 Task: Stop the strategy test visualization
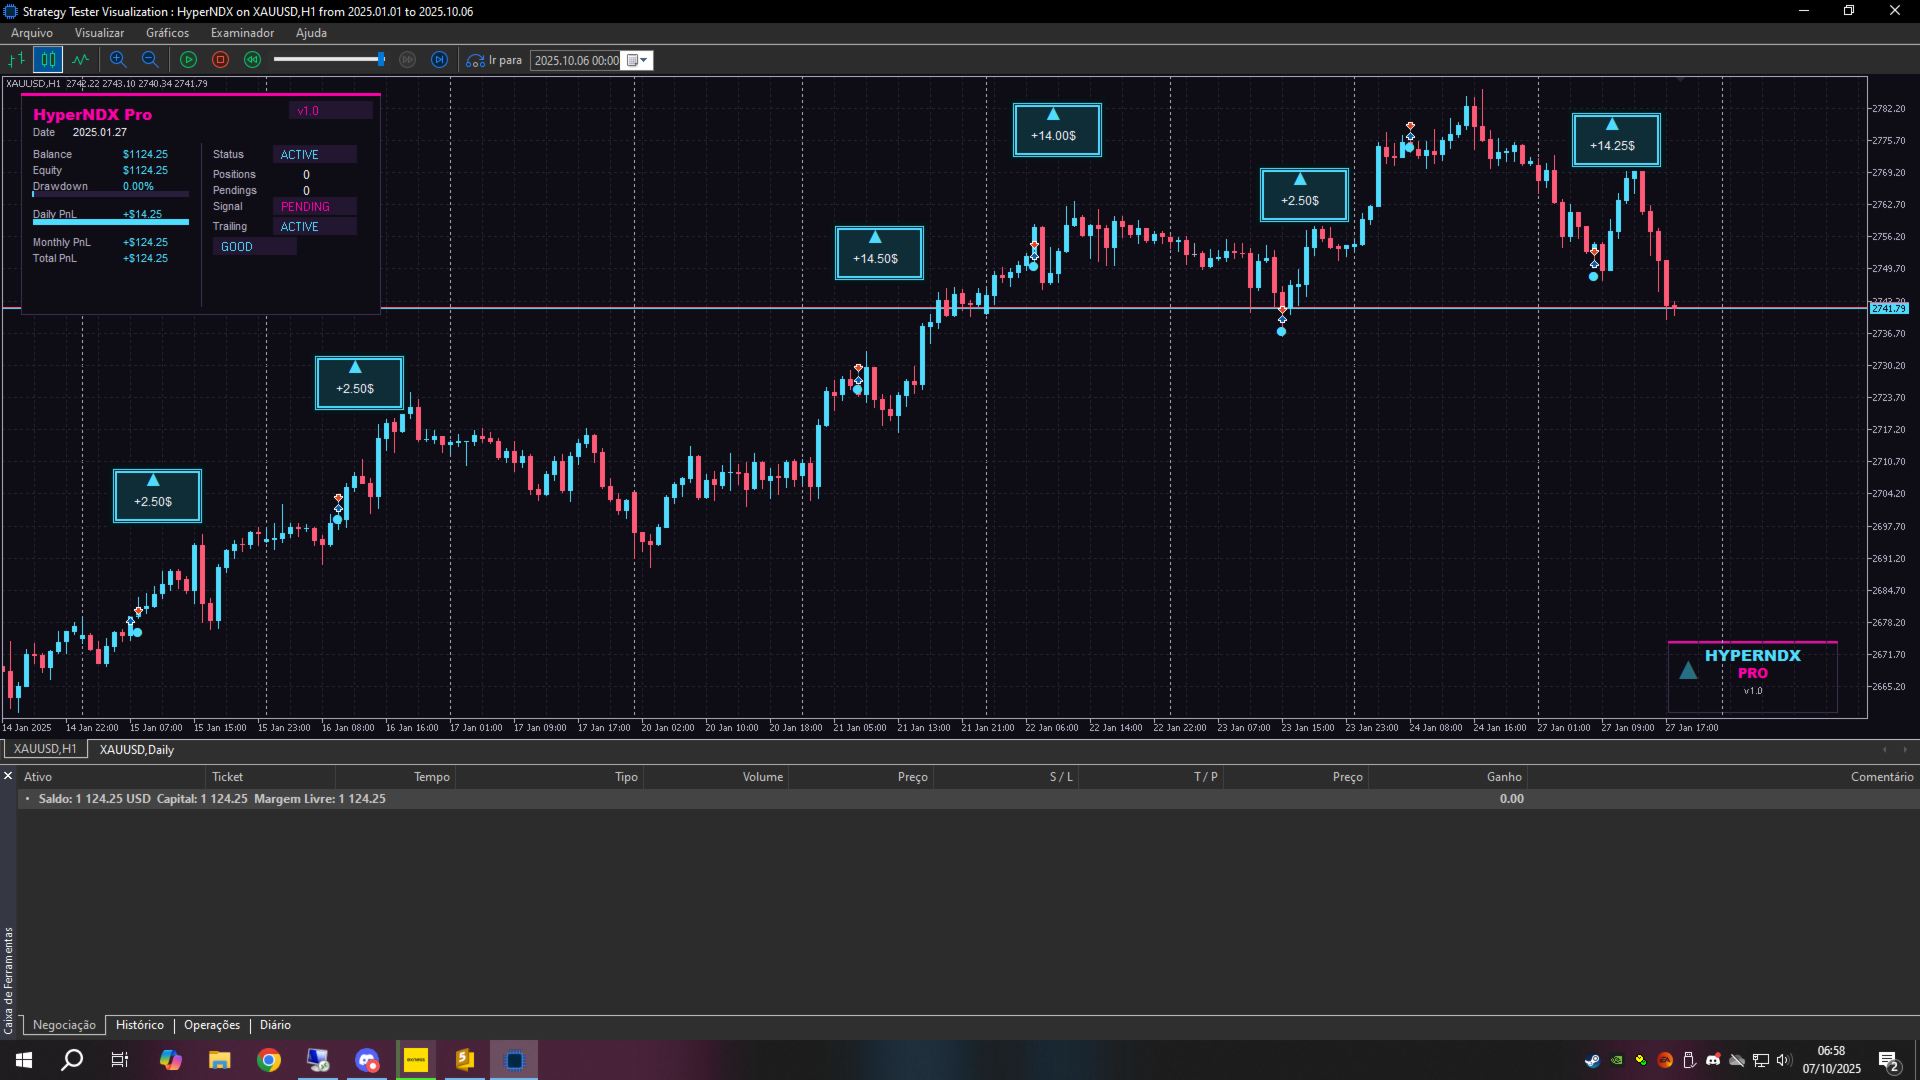(220, 60)
